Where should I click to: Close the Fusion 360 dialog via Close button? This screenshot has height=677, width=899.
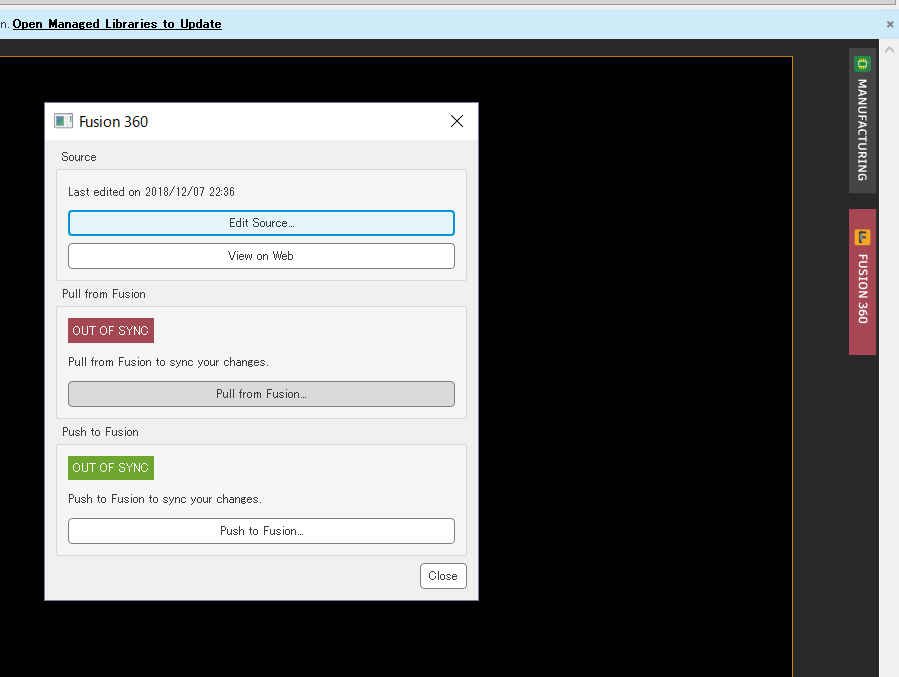point(443,576)
